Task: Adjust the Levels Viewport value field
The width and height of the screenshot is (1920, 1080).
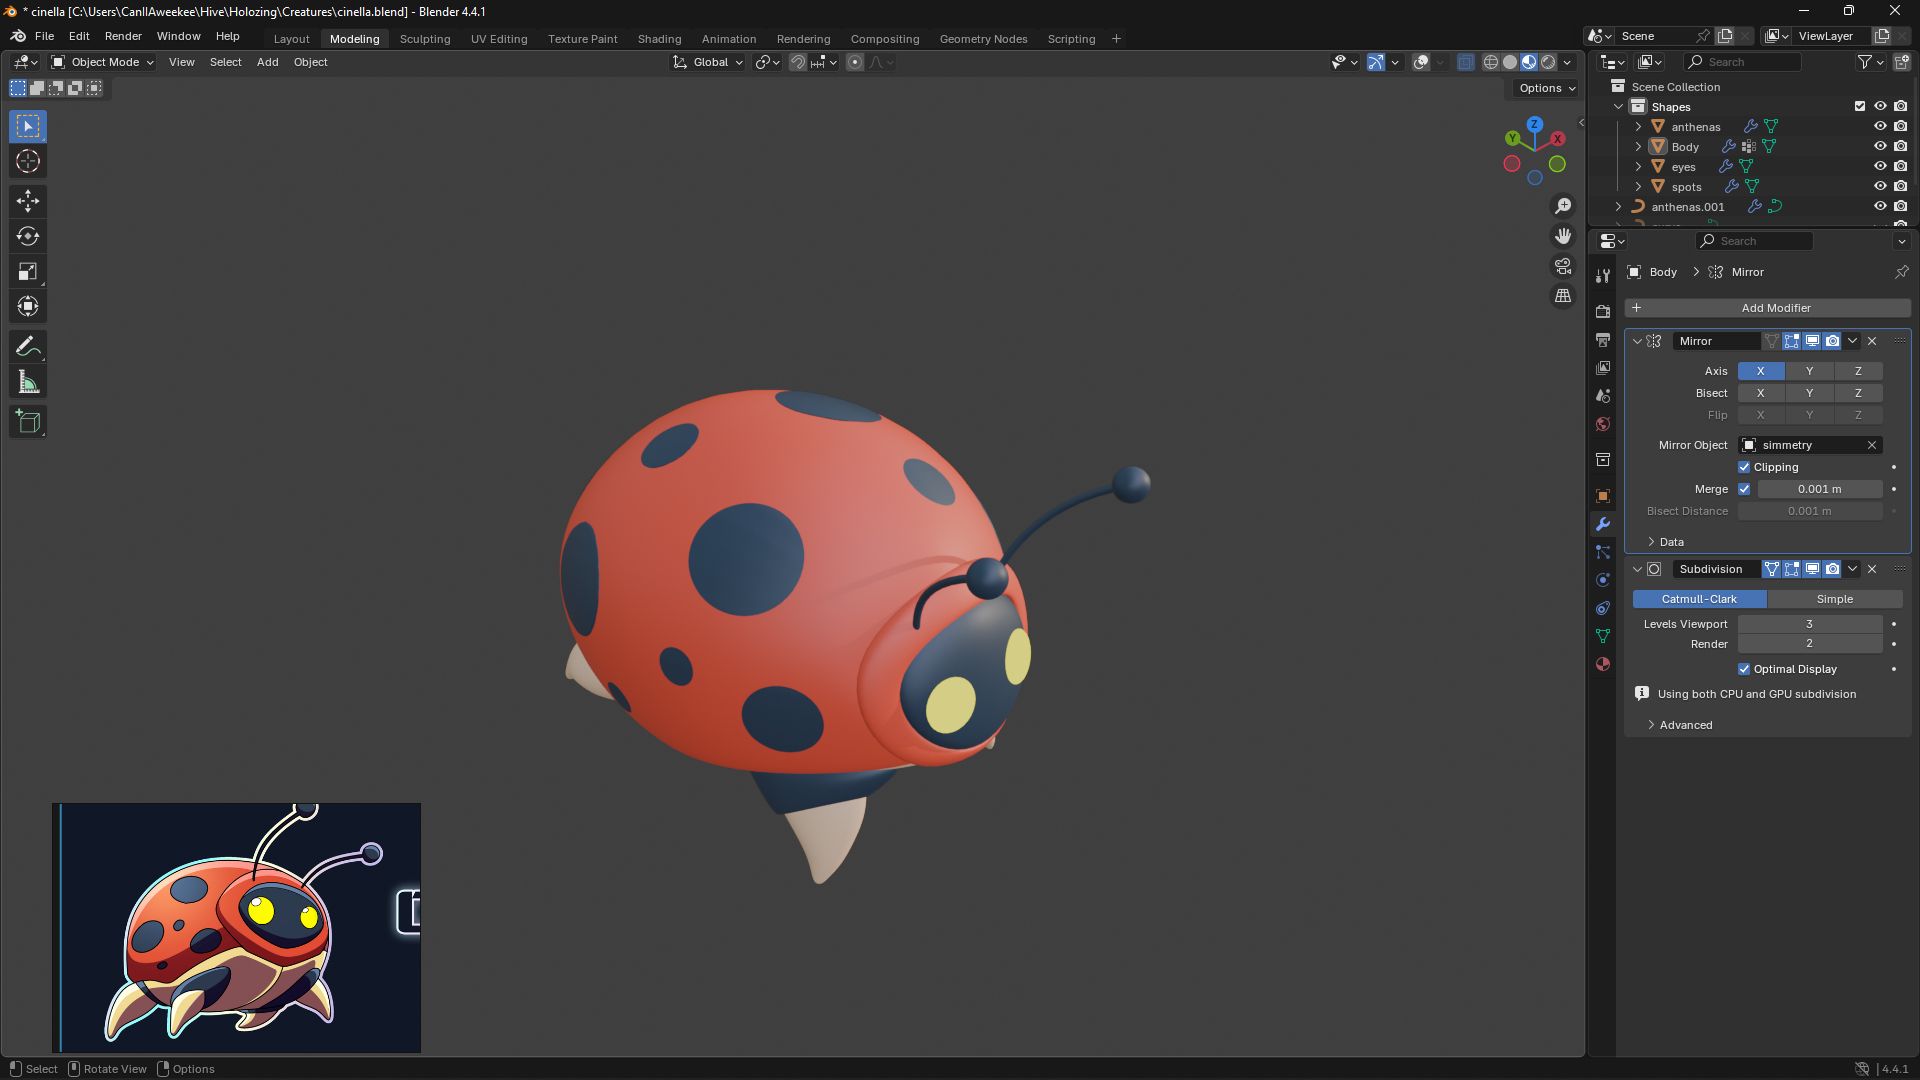Action: point(1810,624)
